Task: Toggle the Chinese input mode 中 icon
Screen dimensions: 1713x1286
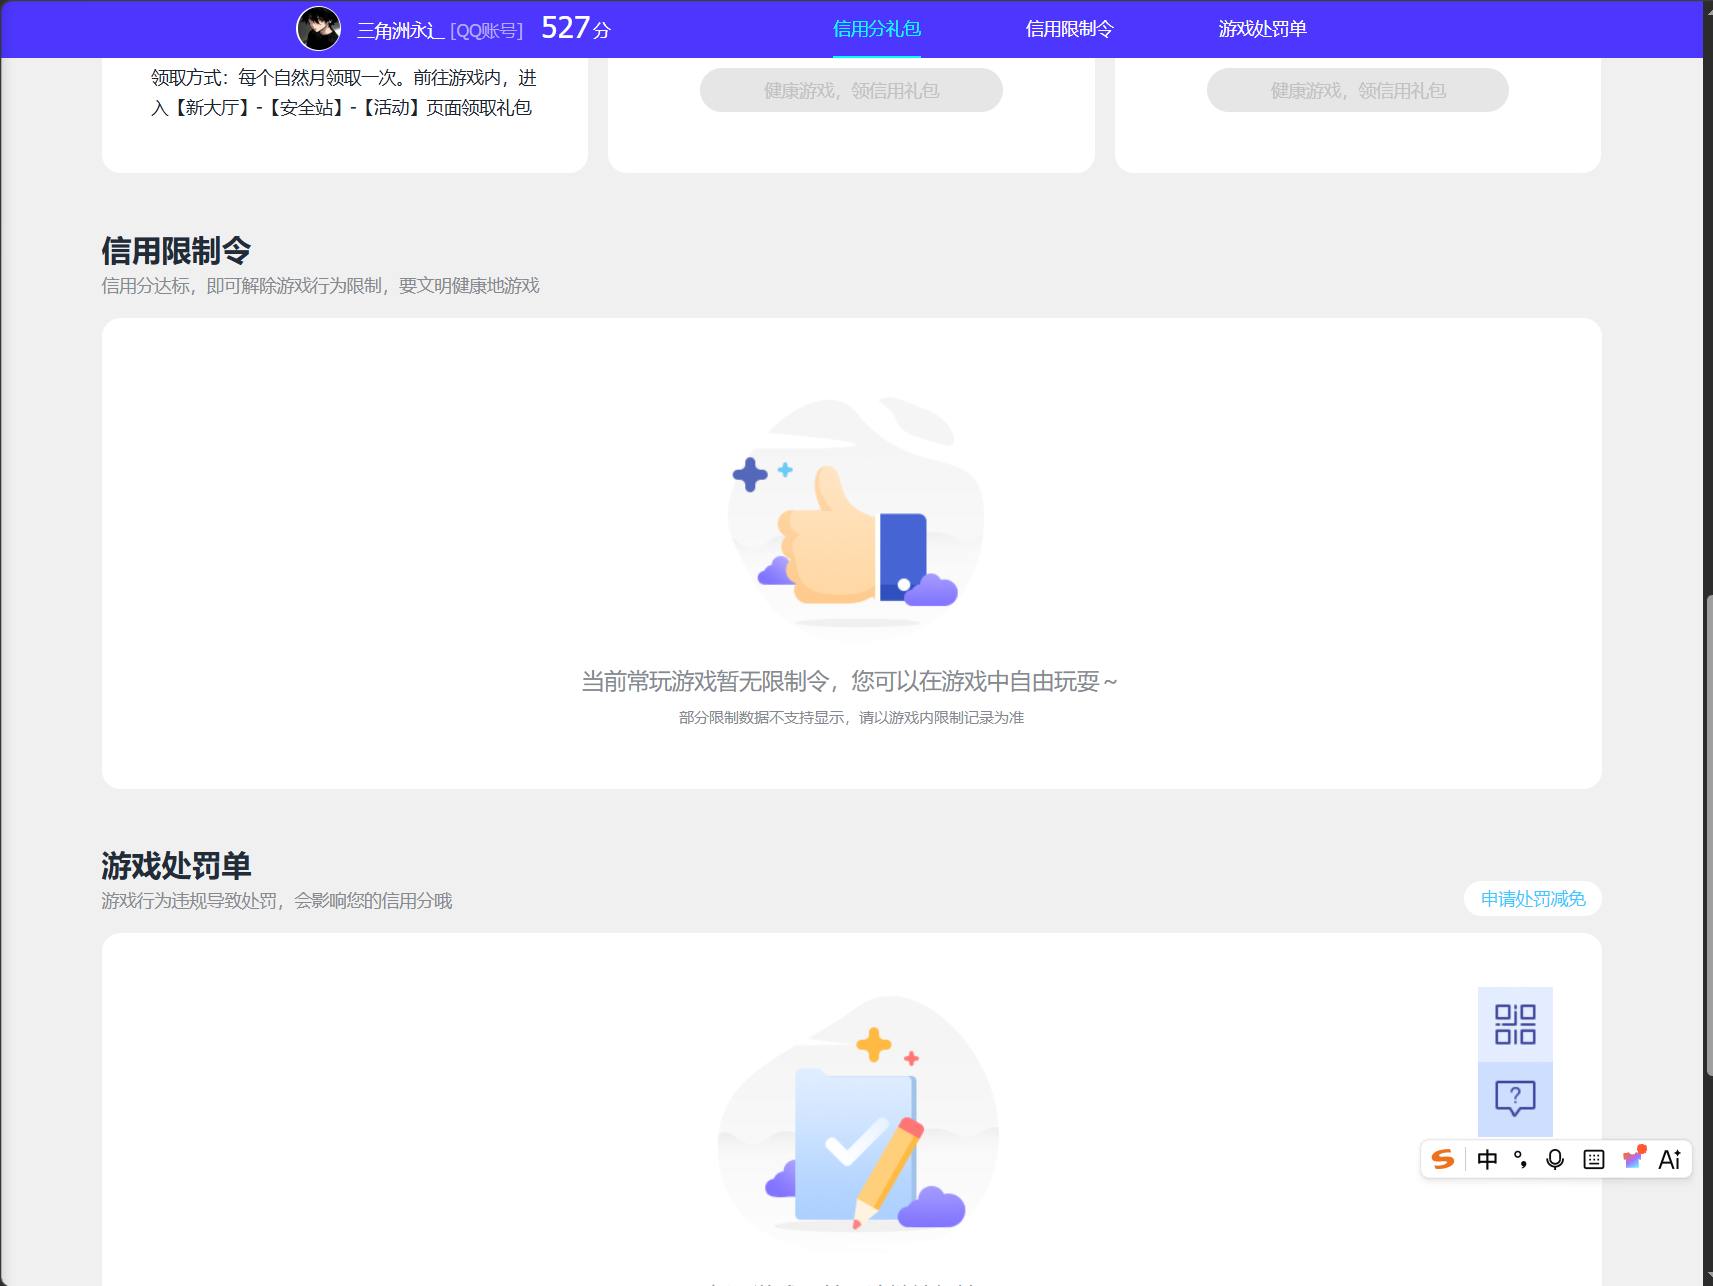Action: click(1487, 1159)
